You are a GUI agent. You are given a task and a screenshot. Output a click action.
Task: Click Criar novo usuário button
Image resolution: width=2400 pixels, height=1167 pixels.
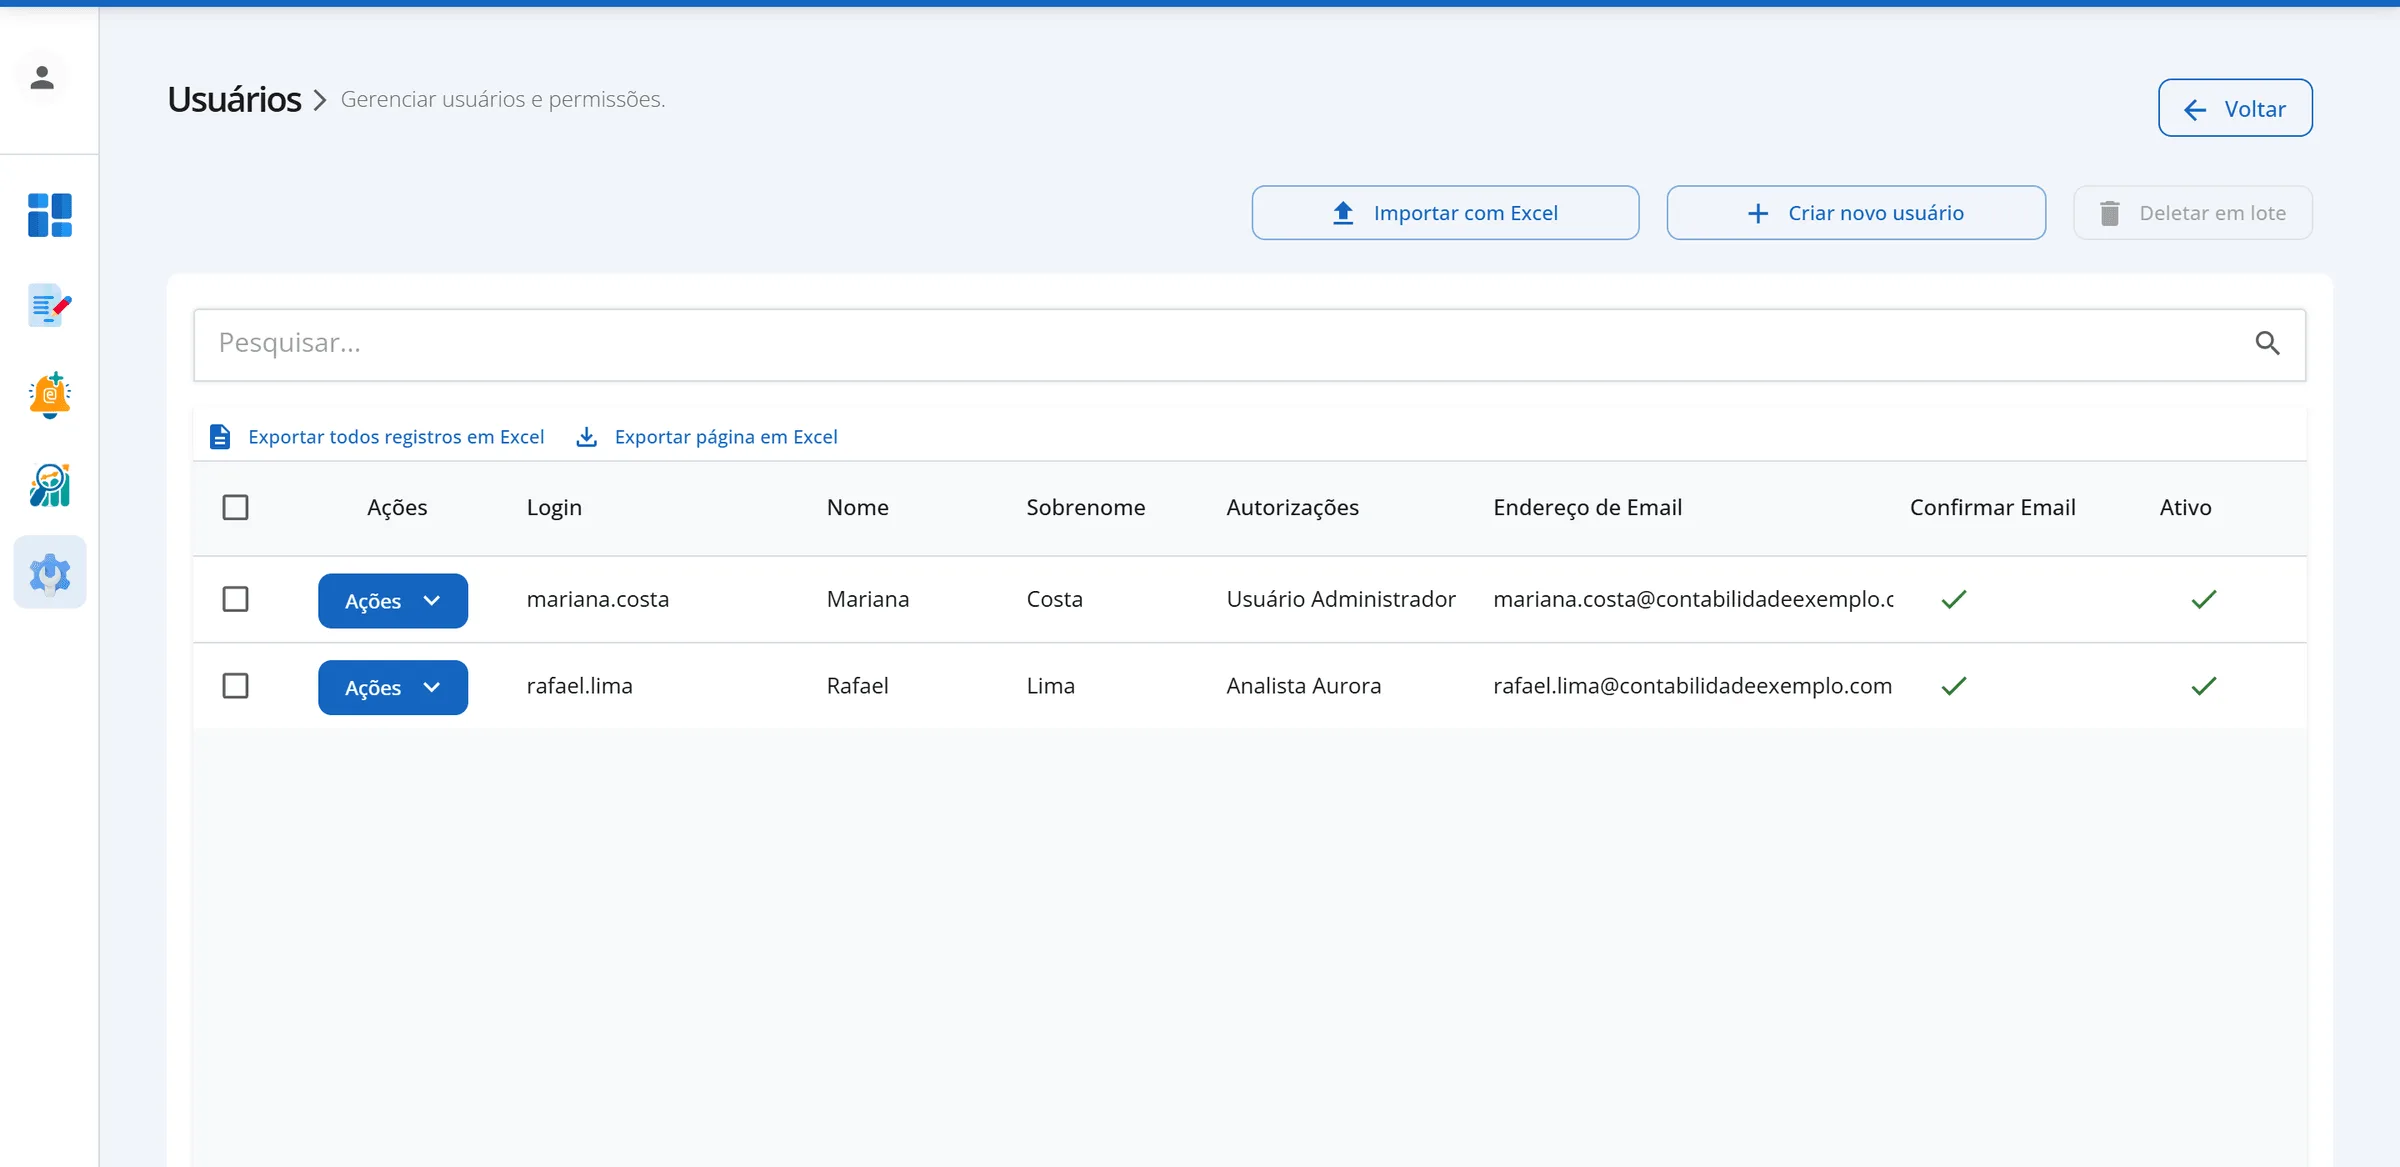pyautogui.click(x=1856, y=213)
